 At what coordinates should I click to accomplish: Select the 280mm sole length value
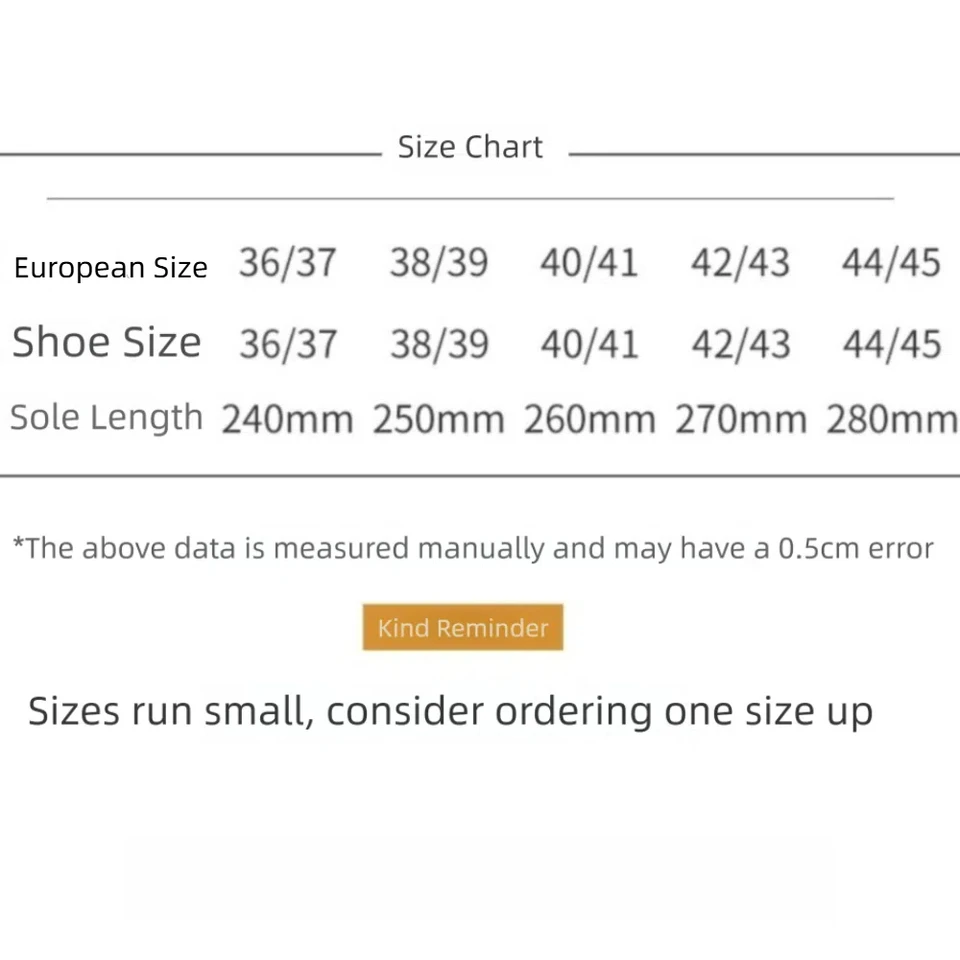(x=891, y=420)
